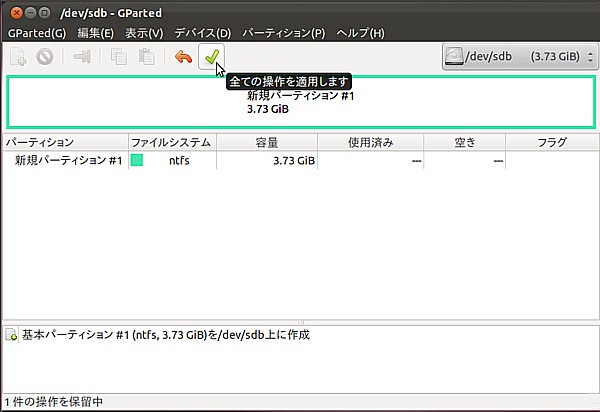Image resolution: width=600 pixels, height=412 pixels.
Task: Click the paste partition toolbar icon
Action: 147,57
